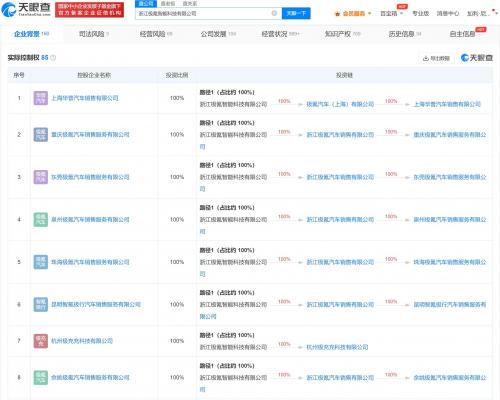Click the 实际控制权 section title

point(24,58)
